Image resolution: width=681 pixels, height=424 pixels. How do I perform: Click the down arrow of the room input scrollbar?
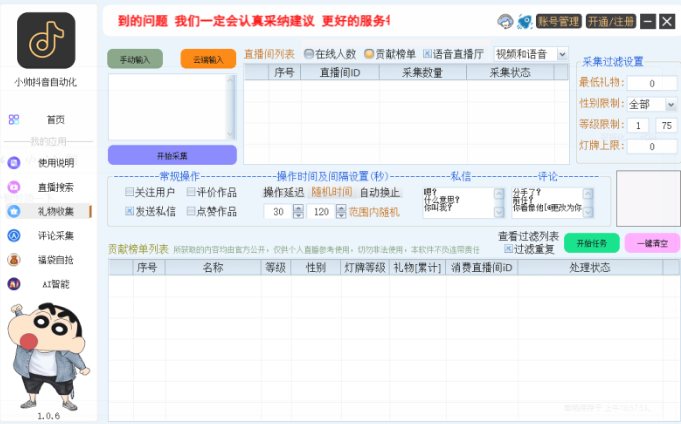(x=230, y=134)
